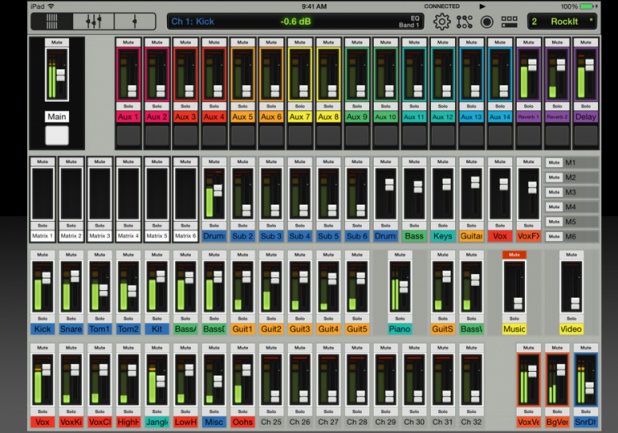Mute the Delay effect channel
Viewport: 618px width, 433px height.
(585, 42)
